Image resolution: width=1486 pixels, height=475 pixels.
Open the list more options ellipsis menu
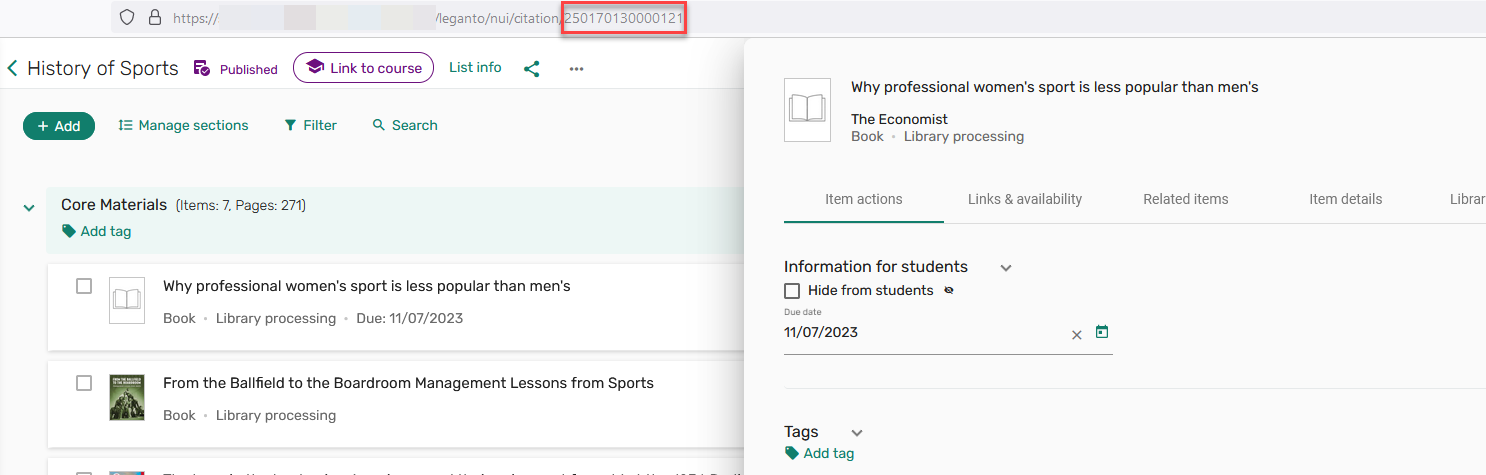576,69
